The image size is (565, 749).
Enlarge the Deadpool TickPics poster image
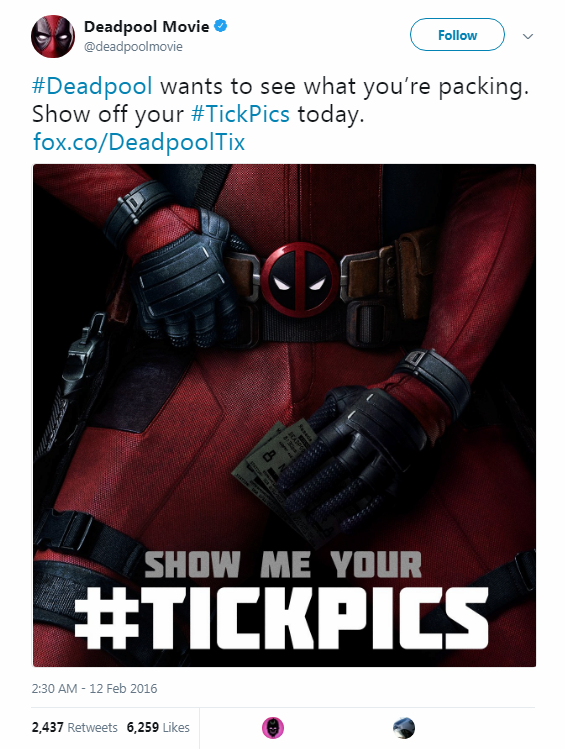coord(284,415)
